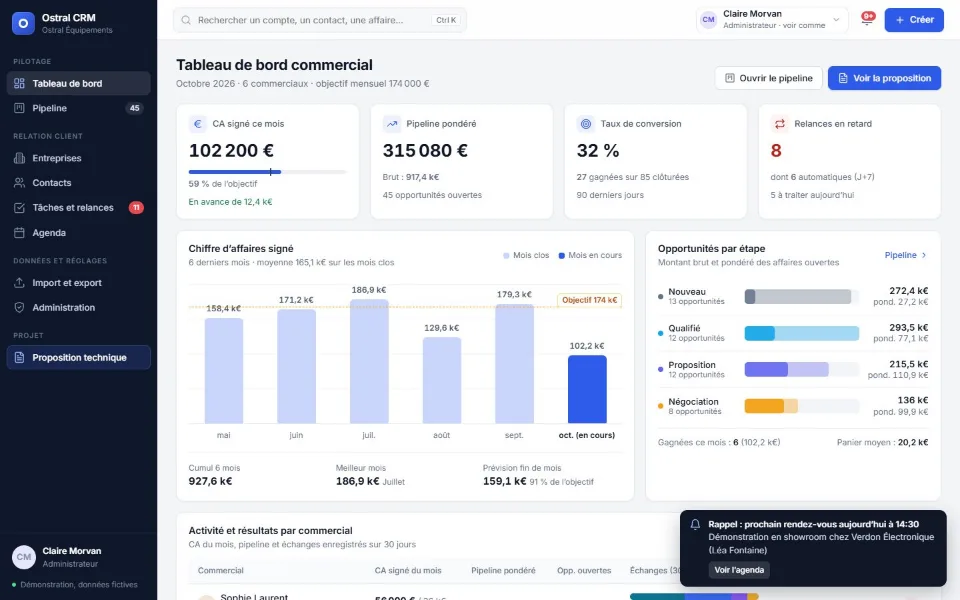Click the dark blue oct. bar
The height and width of the screenshot is (600, 960).
click(x=587, y=389)
